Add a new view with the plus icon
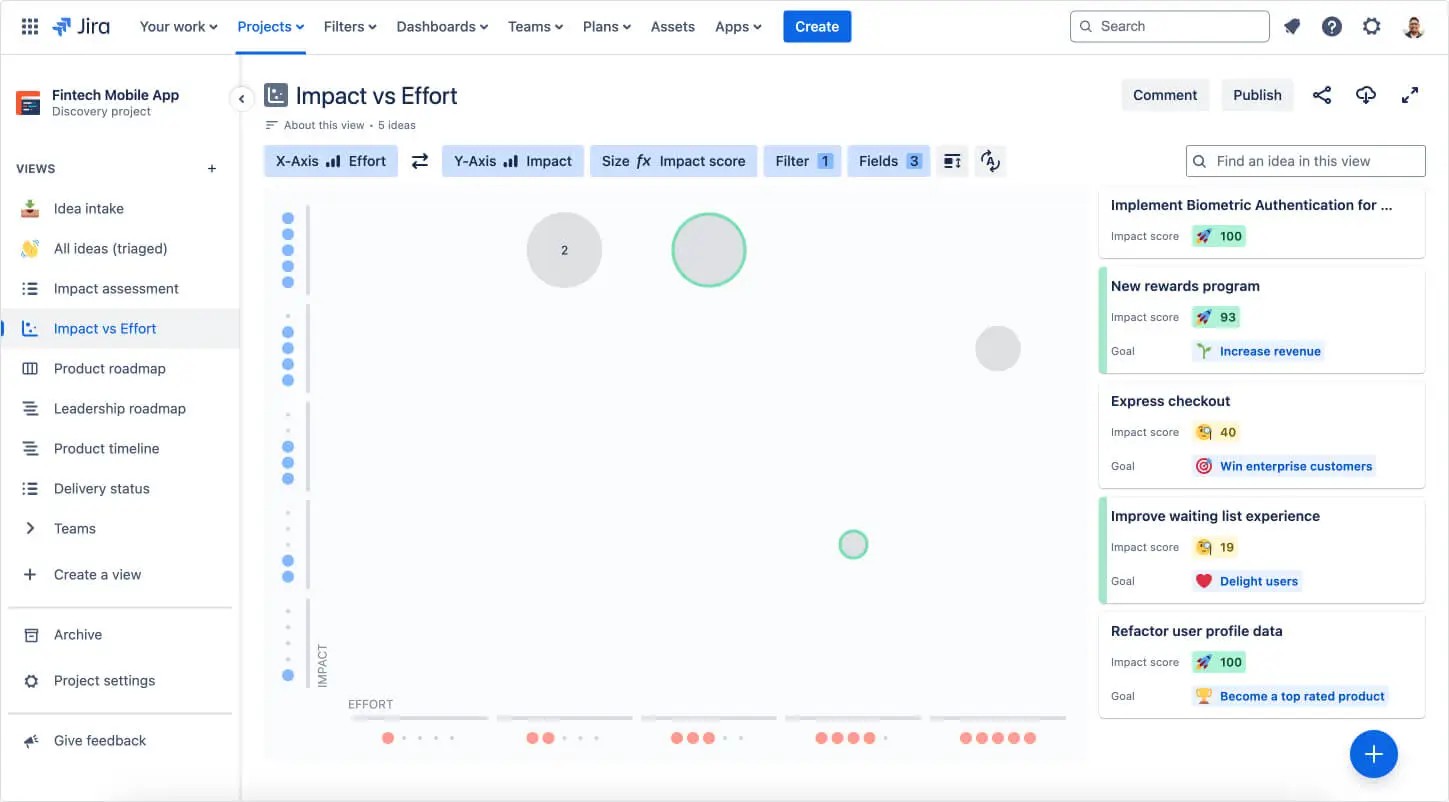 212,169
